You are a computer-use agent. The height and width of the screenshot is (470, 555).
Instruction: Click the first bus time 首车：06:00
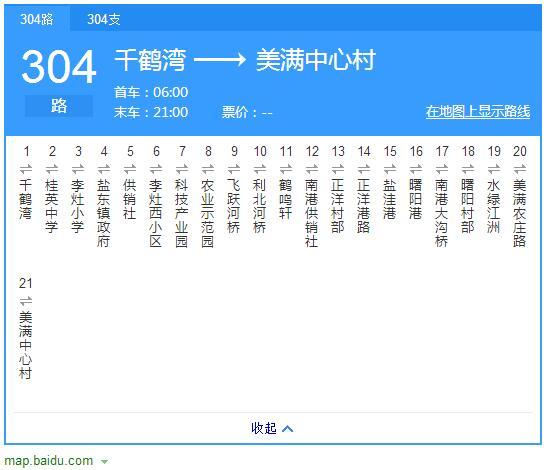151,92
